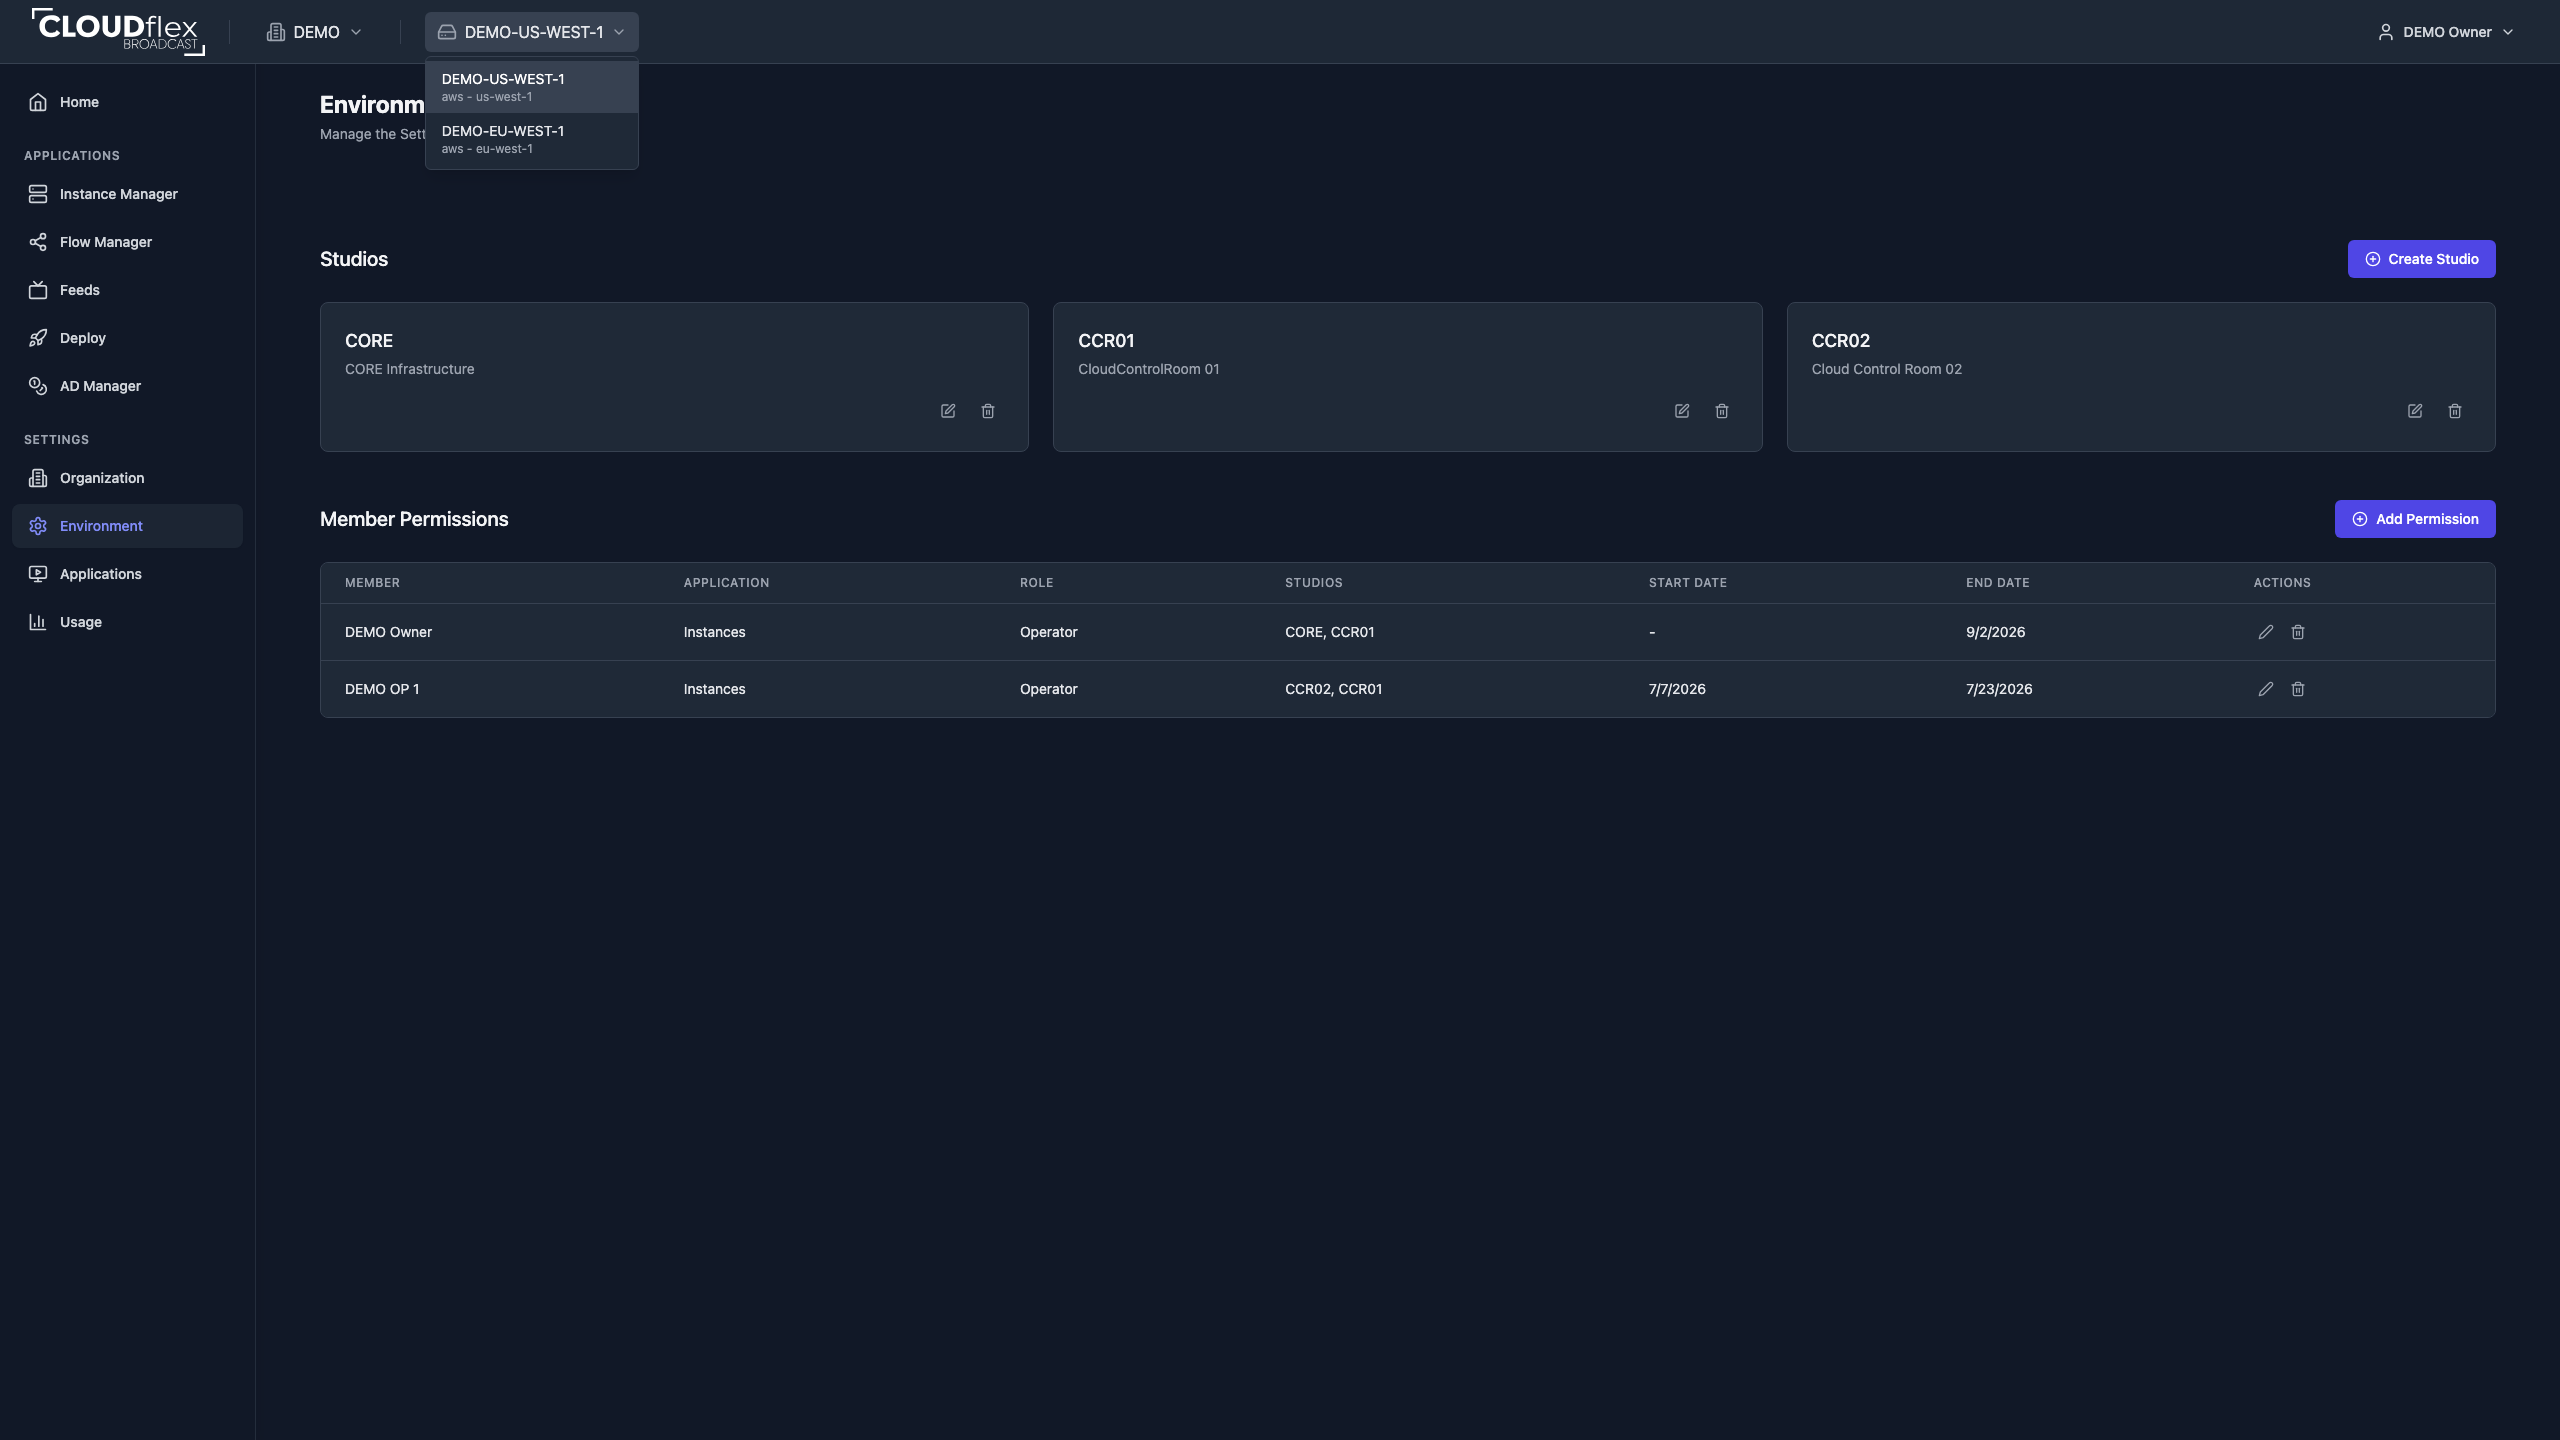The height and width of the screenshot is (1440, 2560).
Task: Open Organization settings
Action: [x=127, y=478]
